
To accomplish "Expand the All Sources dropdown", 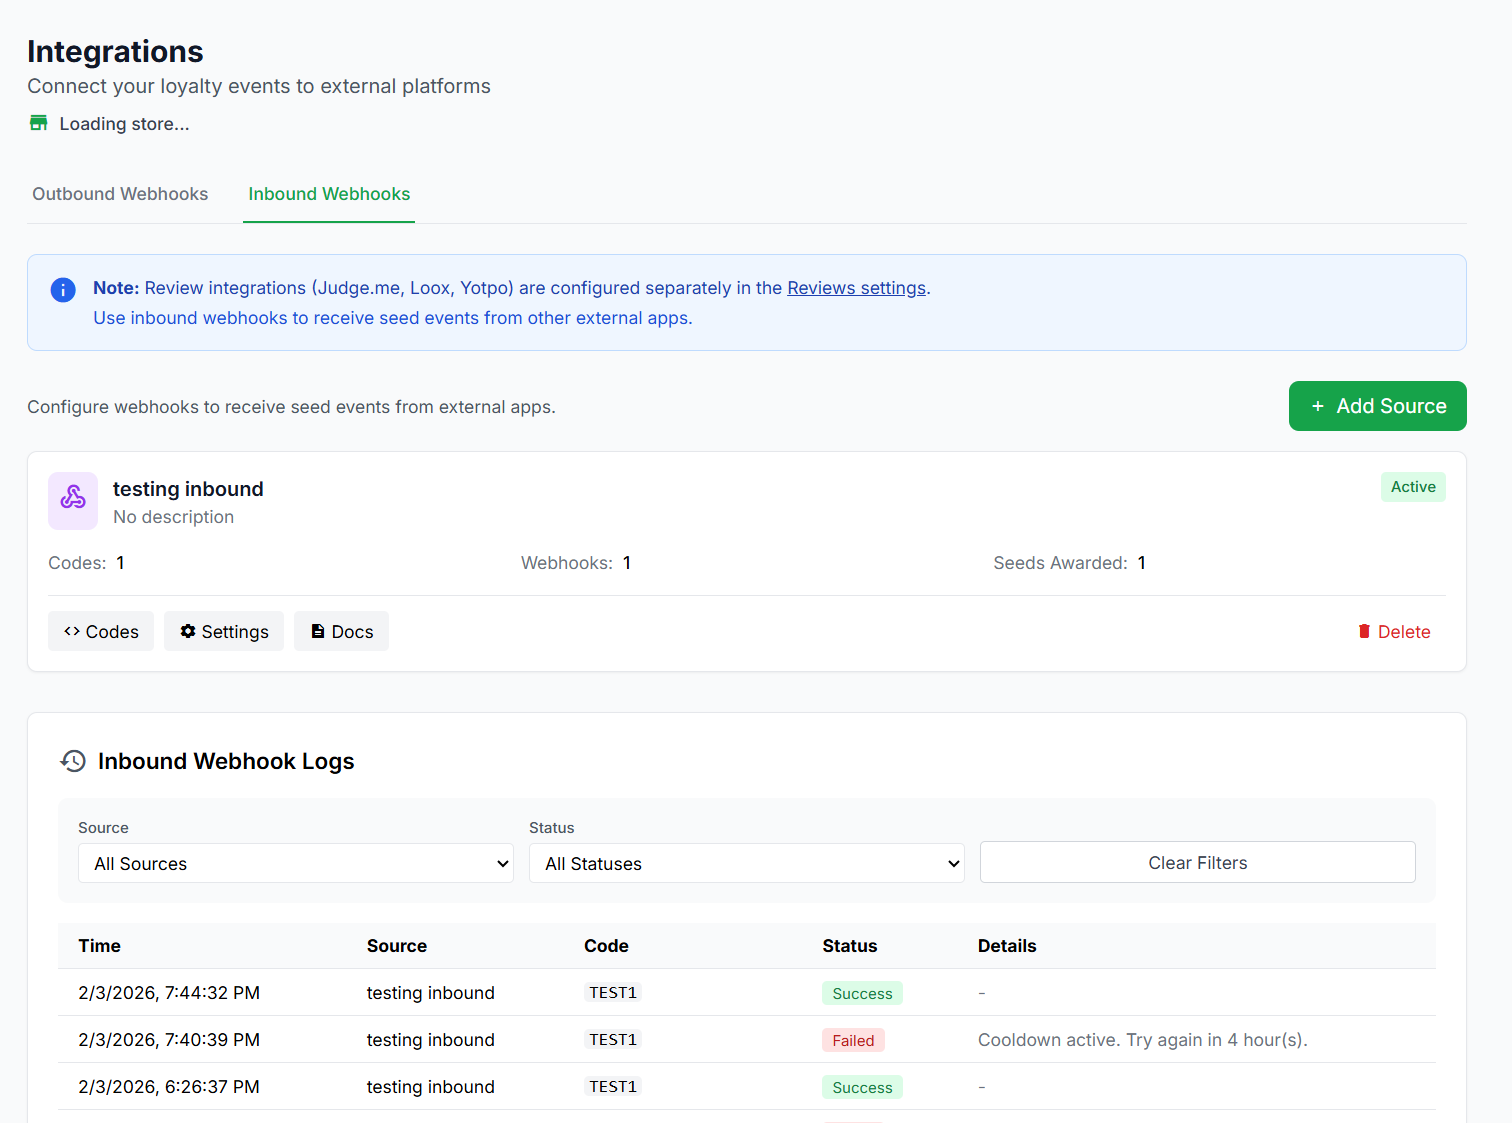I will [x=295, y=863].
